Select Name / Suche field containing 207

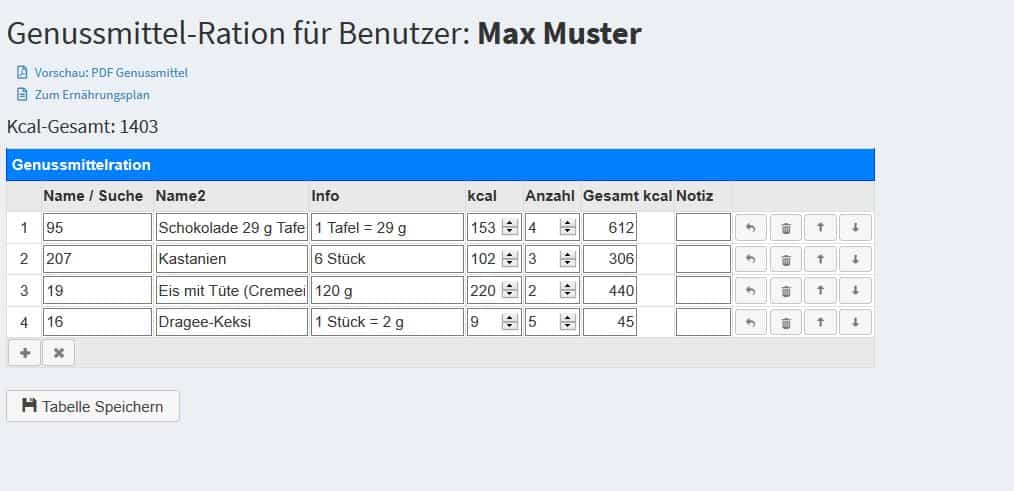pos(98,259)
